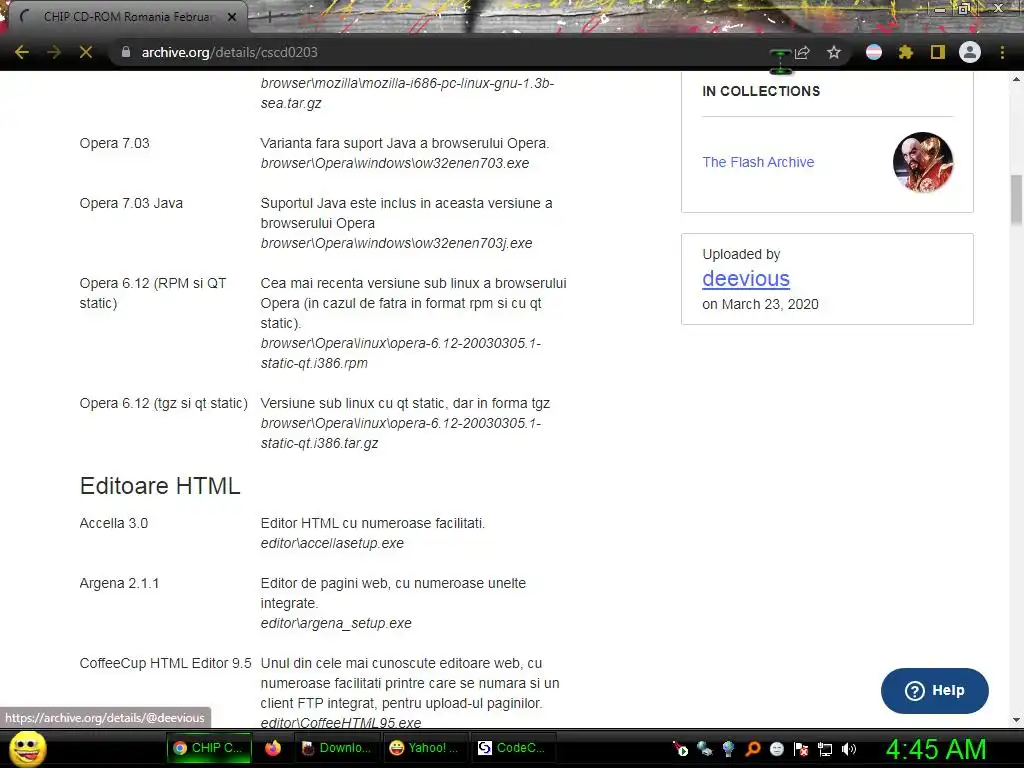Click the red play-arrow tray icon
This screenshot has width=1024, height=768.
680,749
